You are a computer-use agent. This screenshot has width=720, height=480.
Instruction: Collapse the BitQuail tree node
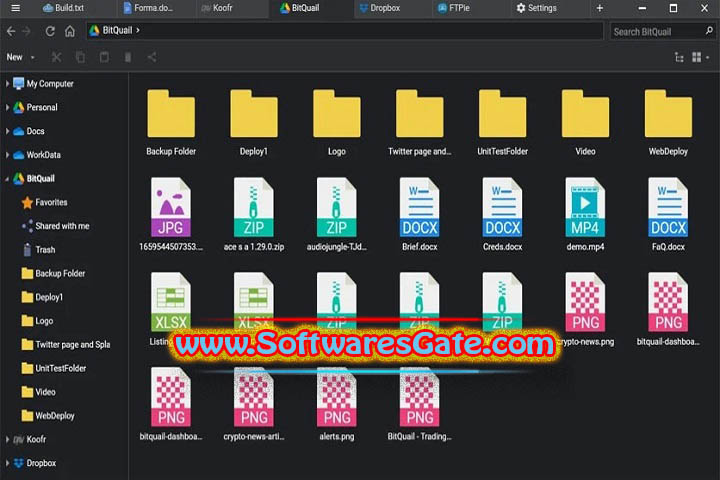(x=7, y=179)
